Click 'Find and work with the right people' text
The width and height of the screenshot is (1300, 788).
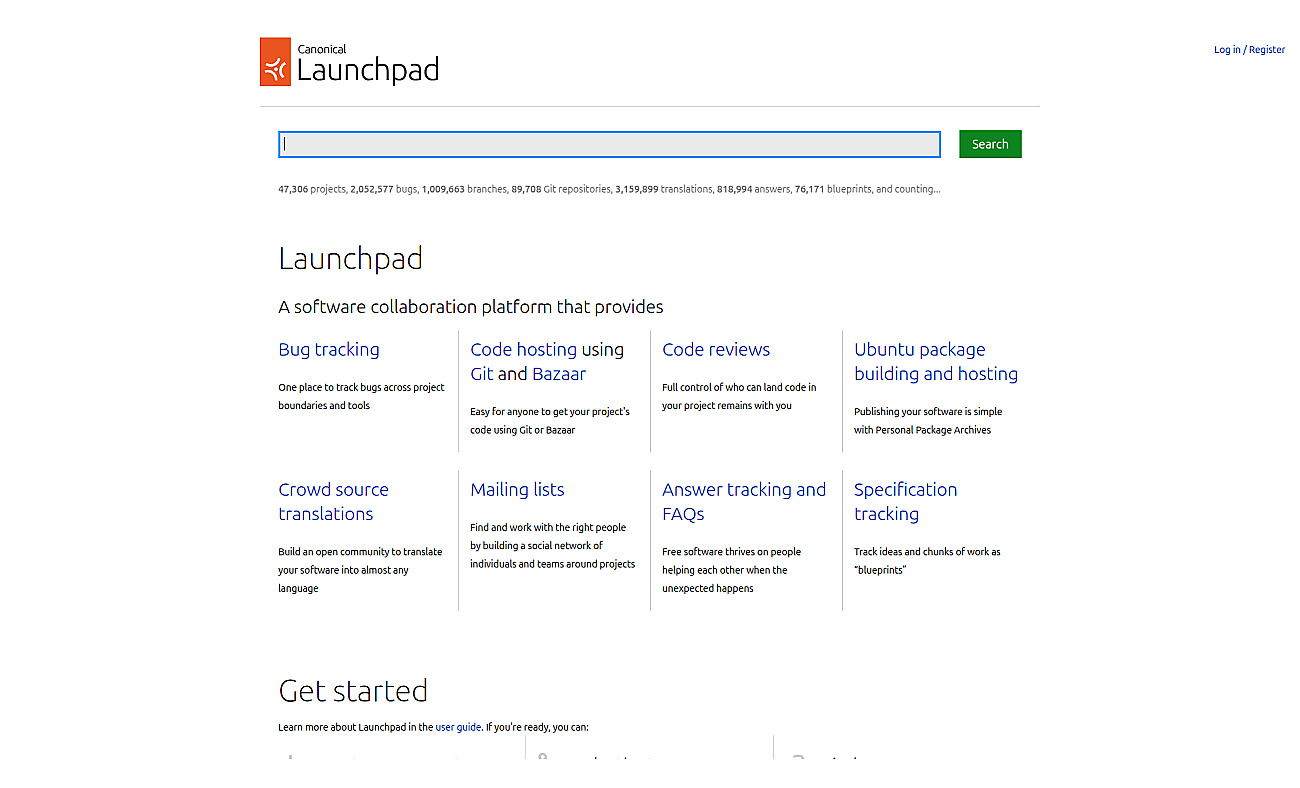[553, 545]
